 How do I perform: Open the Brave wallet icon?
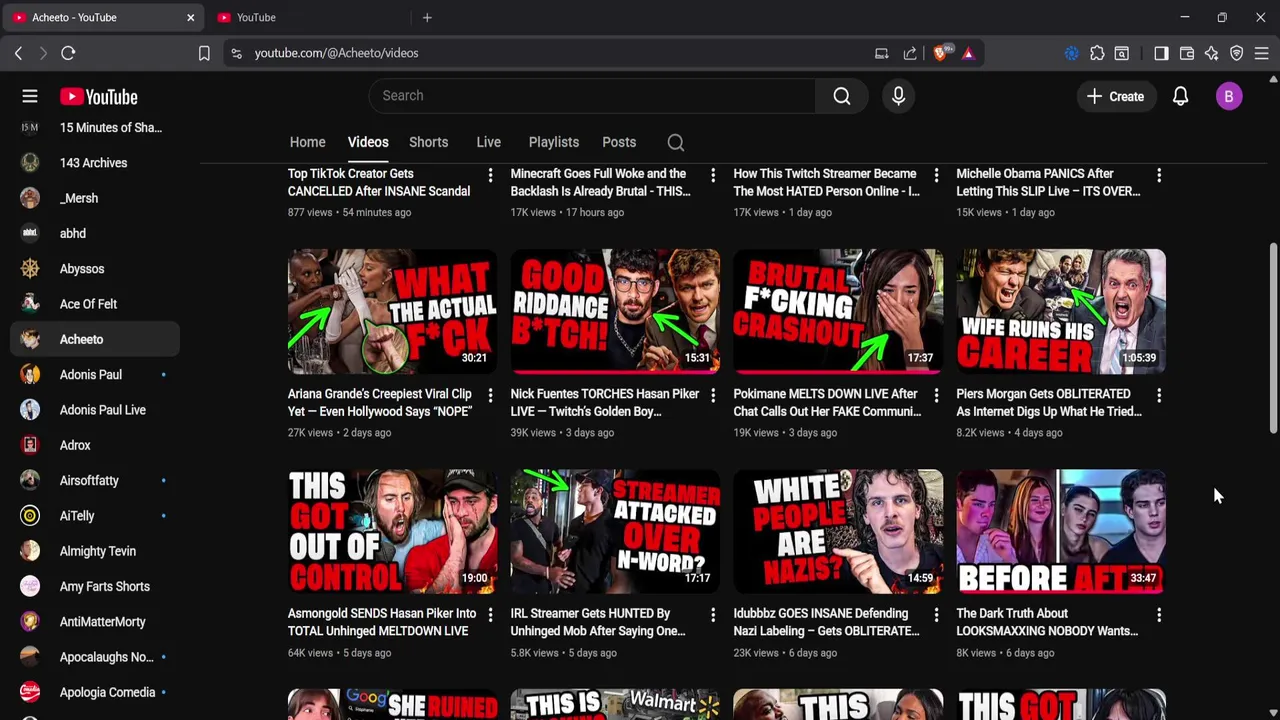[1187, 53]
